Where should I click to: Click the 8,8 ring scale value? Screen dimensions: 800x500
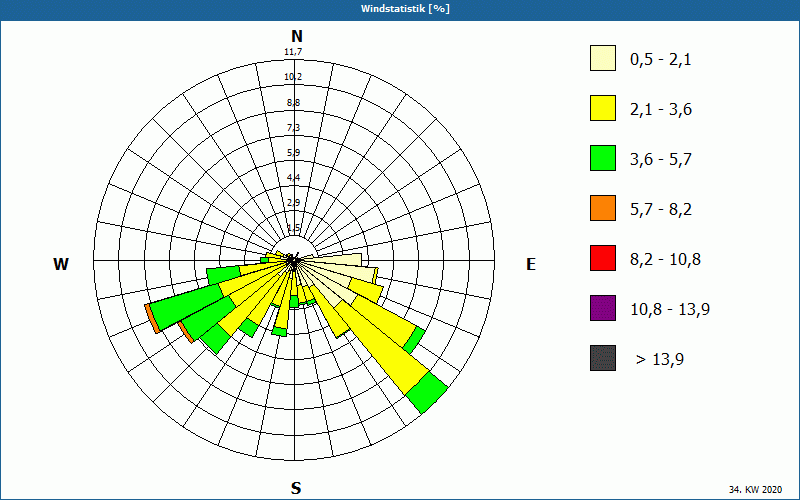[x=293, y=103]
